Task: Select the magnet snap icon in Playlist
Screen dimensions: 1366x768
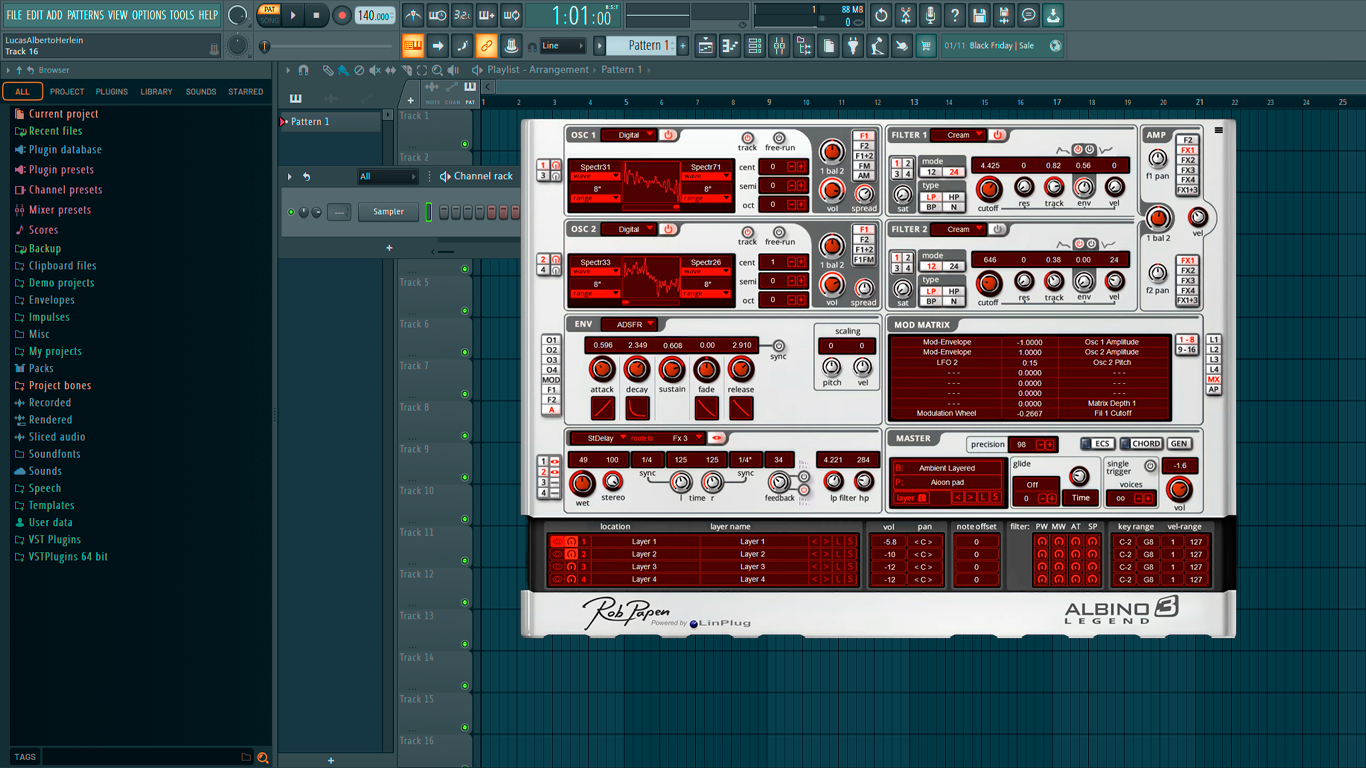Action: point(303,70)
